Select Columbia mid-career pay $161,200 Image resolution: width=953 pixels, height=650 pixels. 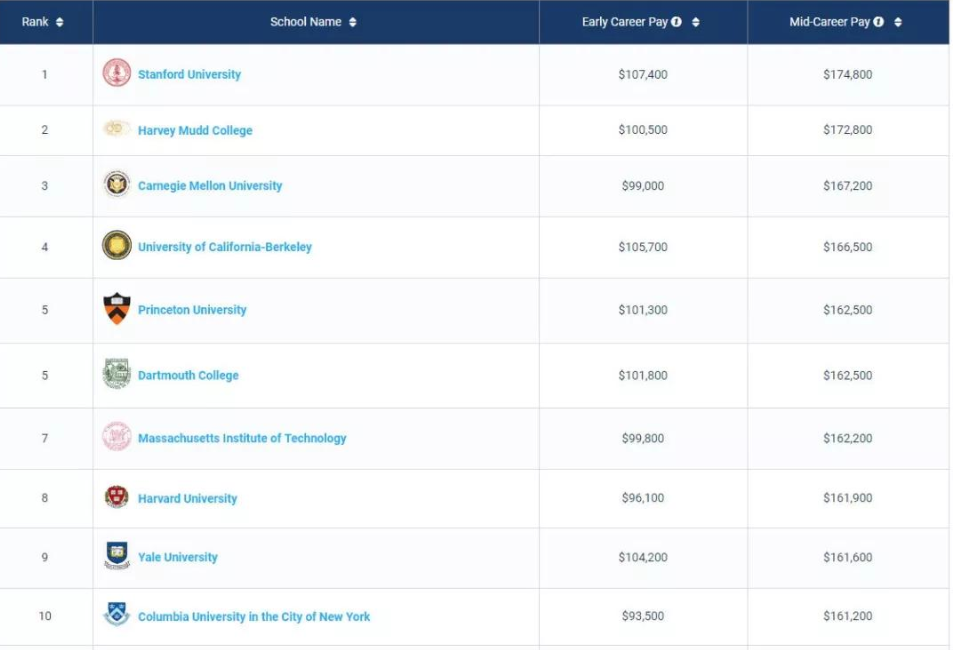(847, 615)
